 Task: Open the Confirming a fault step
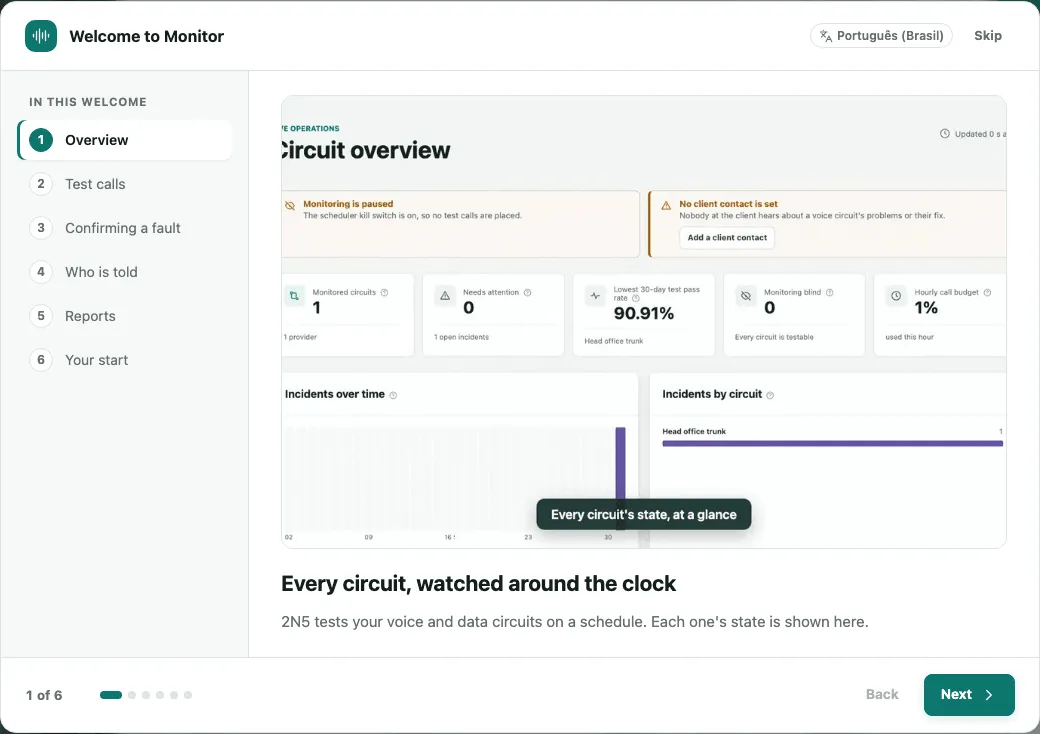click(125, 228)
